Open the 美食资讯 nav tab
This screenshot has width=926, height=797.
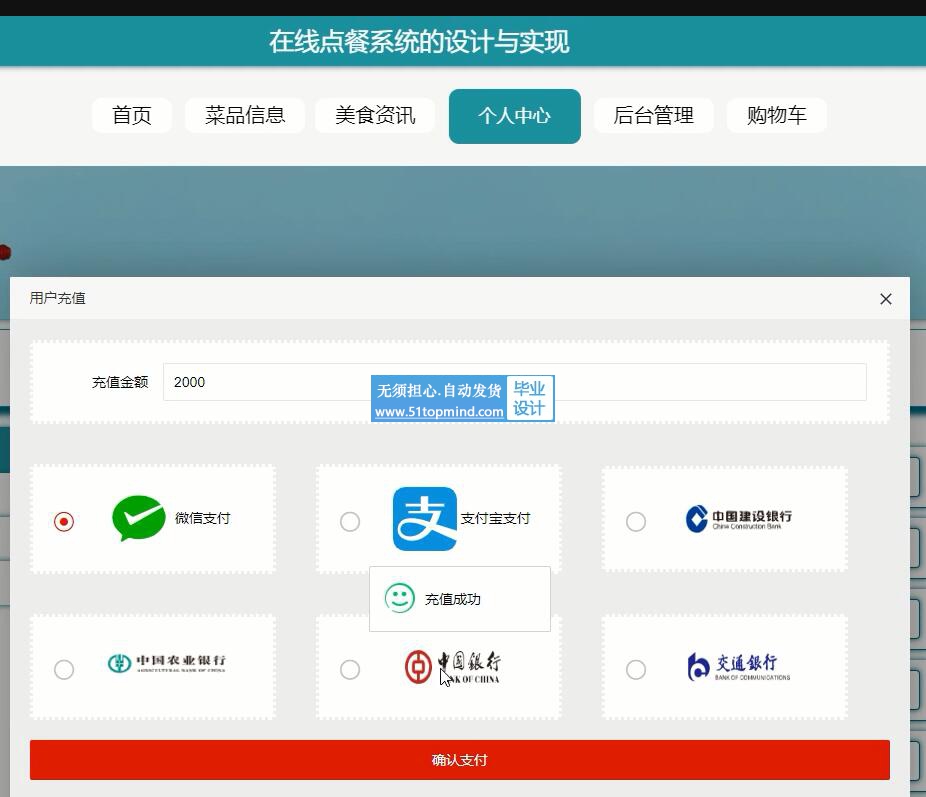click(375, 115)
